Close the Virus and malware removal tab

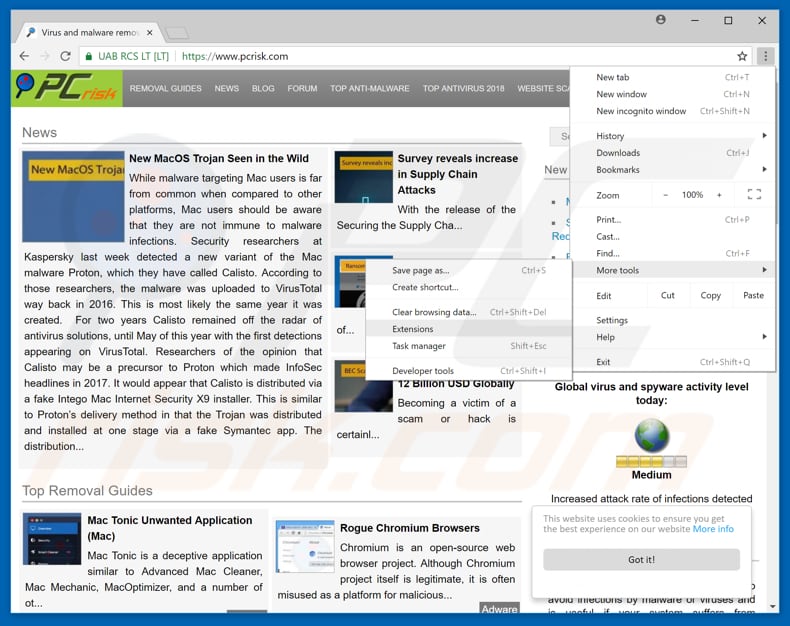pyautogui.click(x=150, y=32)
